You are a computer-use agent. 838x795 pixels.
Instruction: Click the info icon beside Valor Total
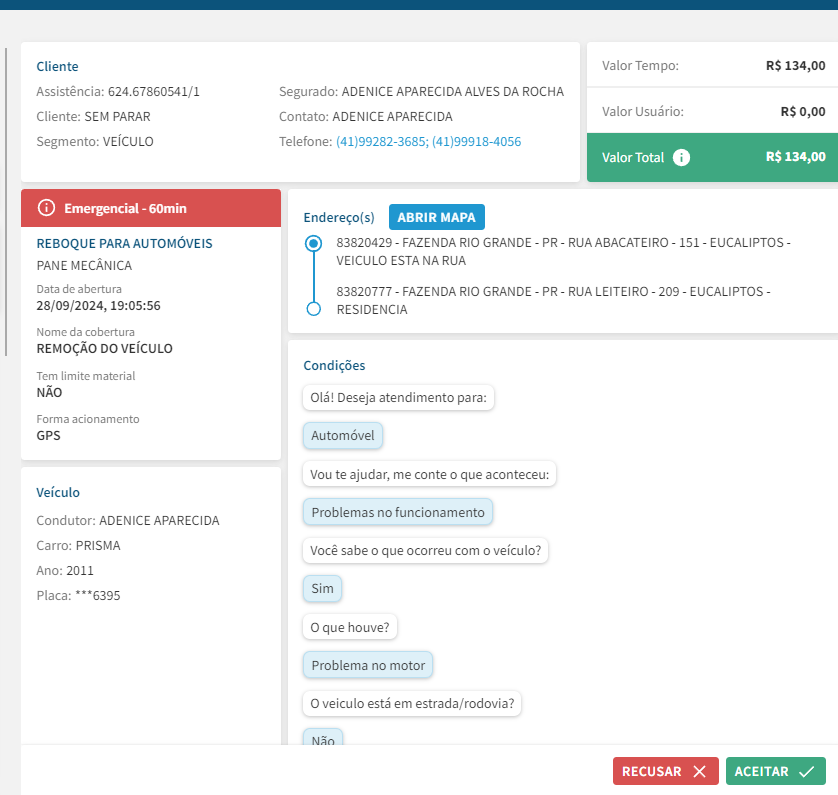tap(682, 157)
